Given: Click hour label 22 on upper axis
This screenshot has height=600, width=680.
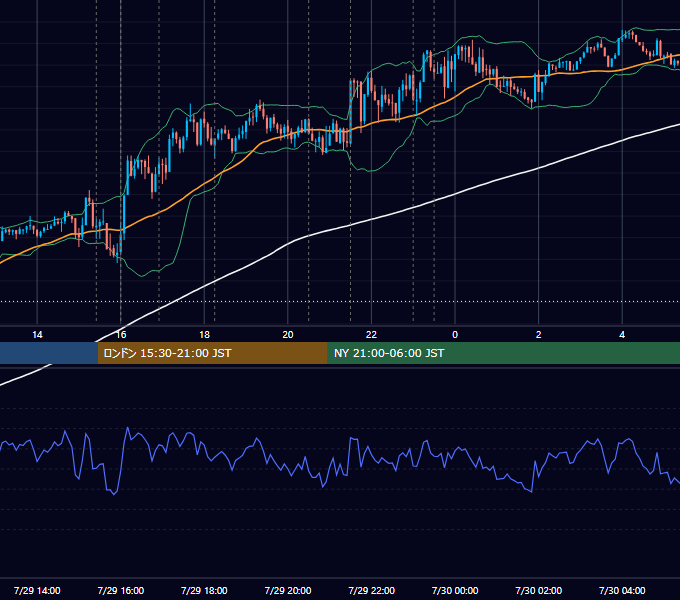Looking at the screenshot, I should pos(371,334).
